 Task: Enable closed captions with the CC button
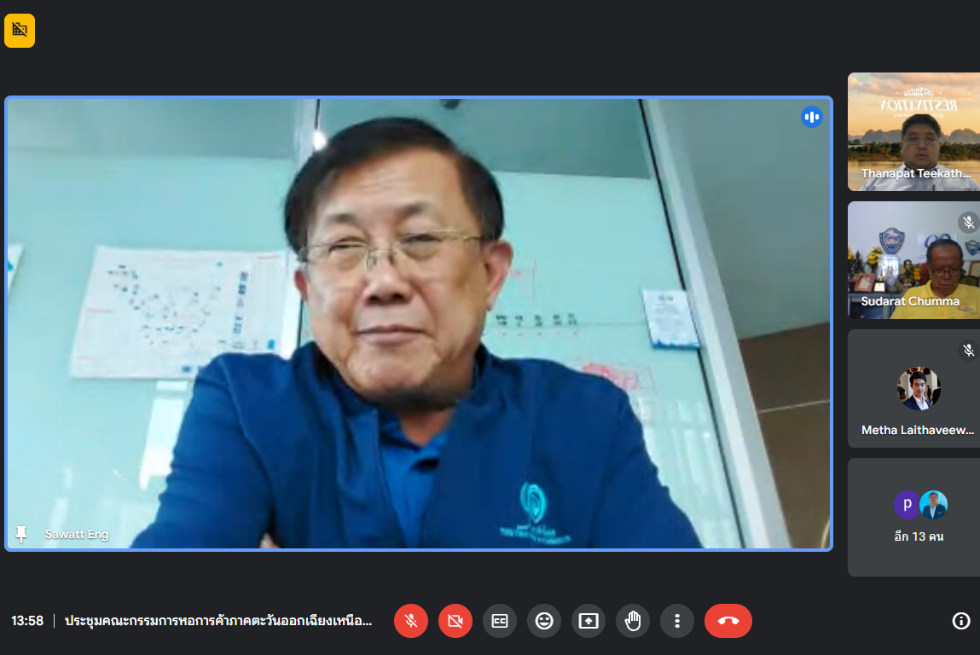click(500, 621)
